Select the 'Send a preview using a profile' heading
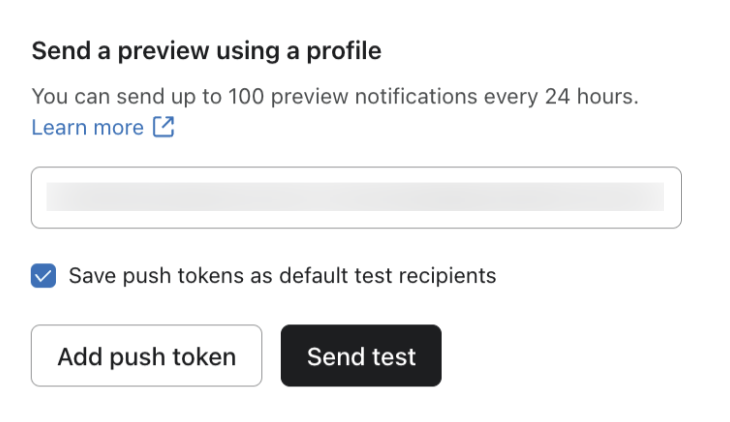The image size is (730, 422). (x=207, y=50)
